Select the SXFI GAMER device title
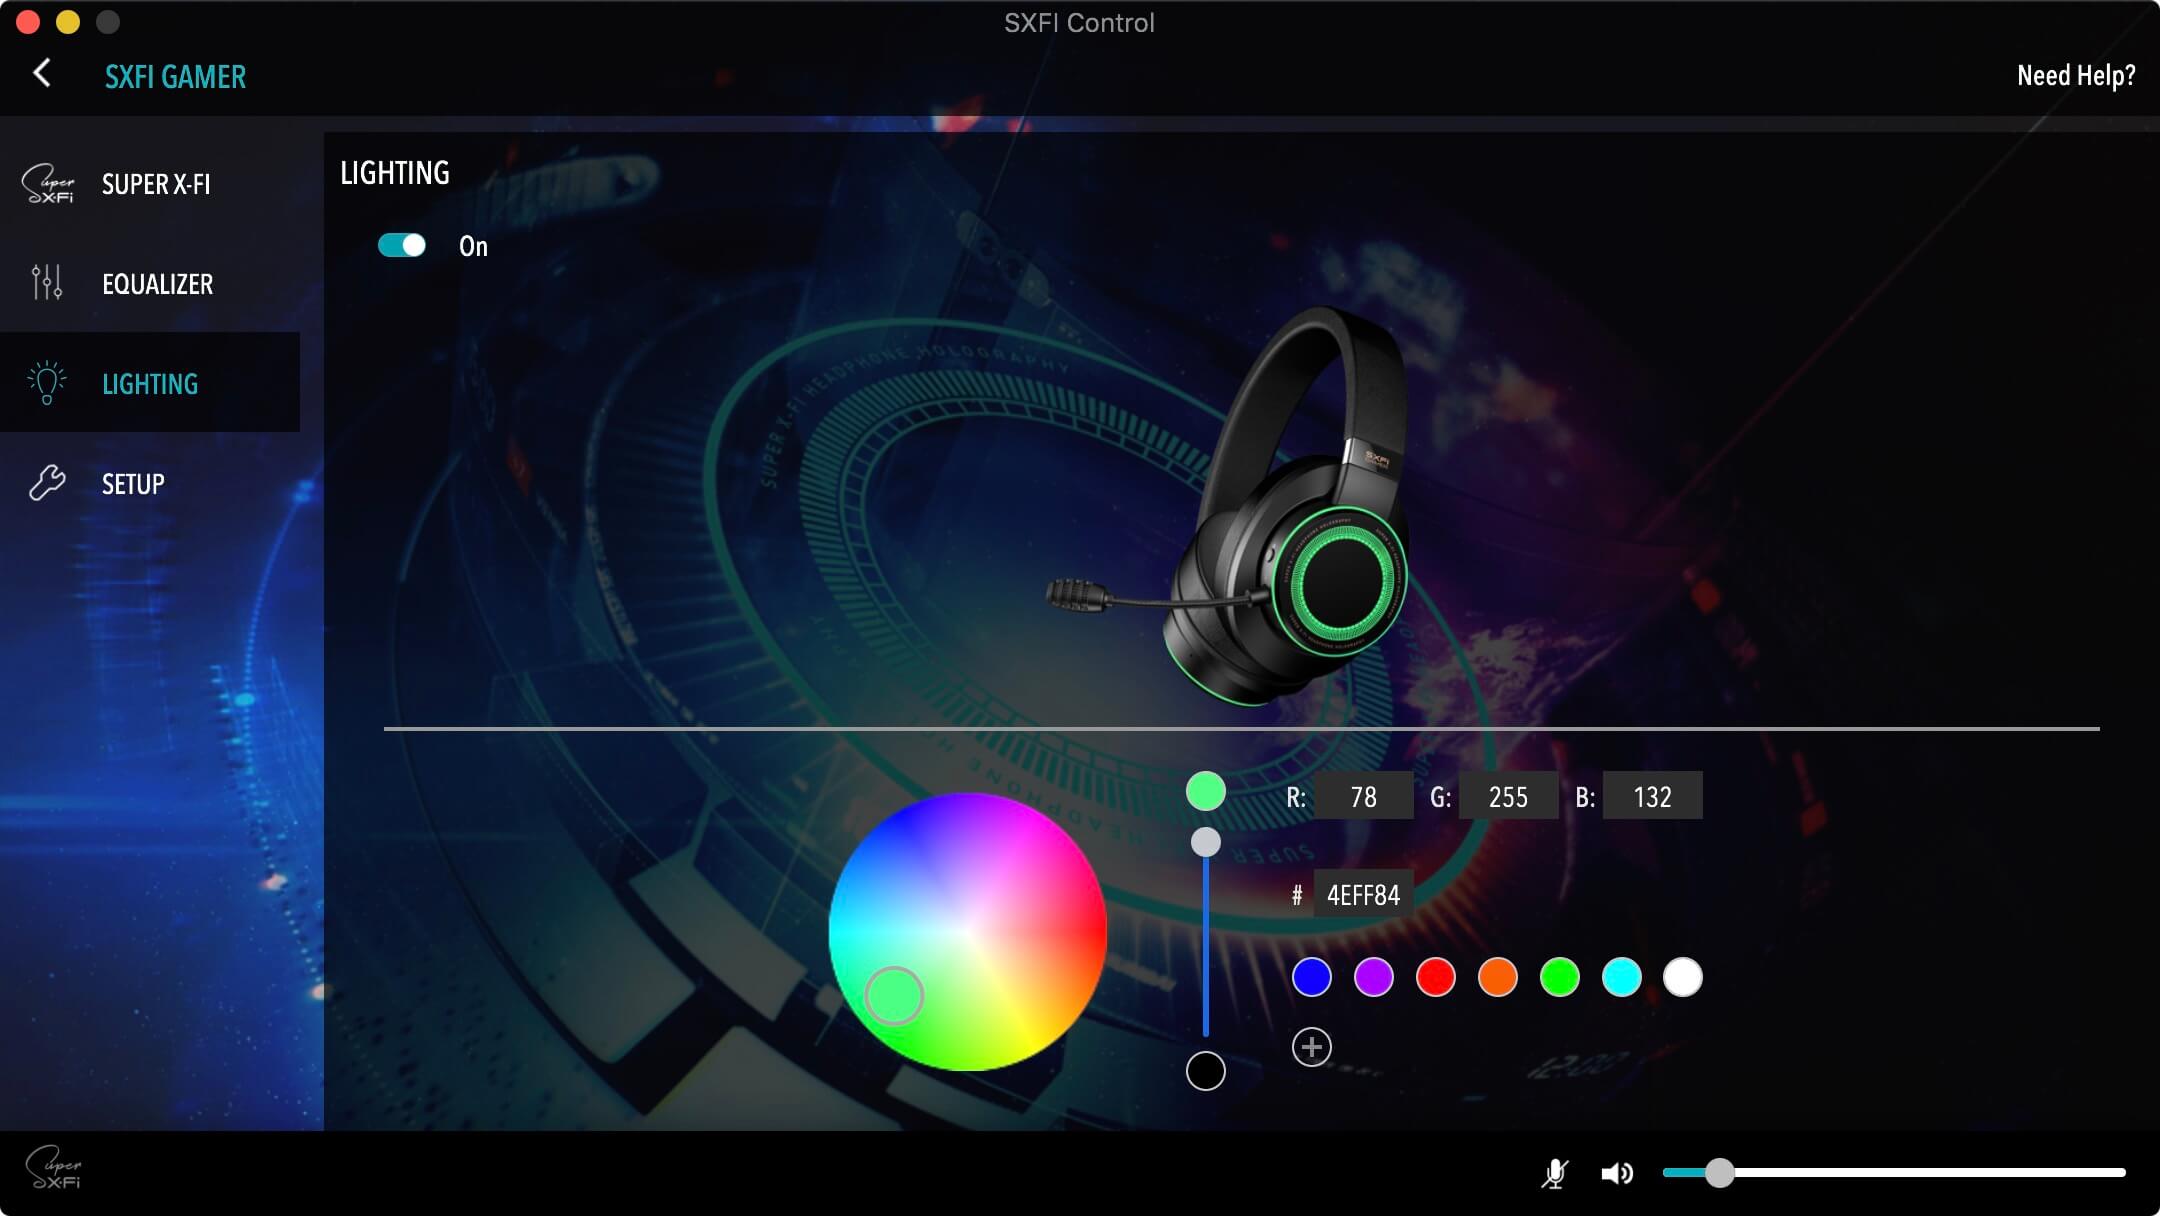2160x1216 pixels. tap(174, 77)
